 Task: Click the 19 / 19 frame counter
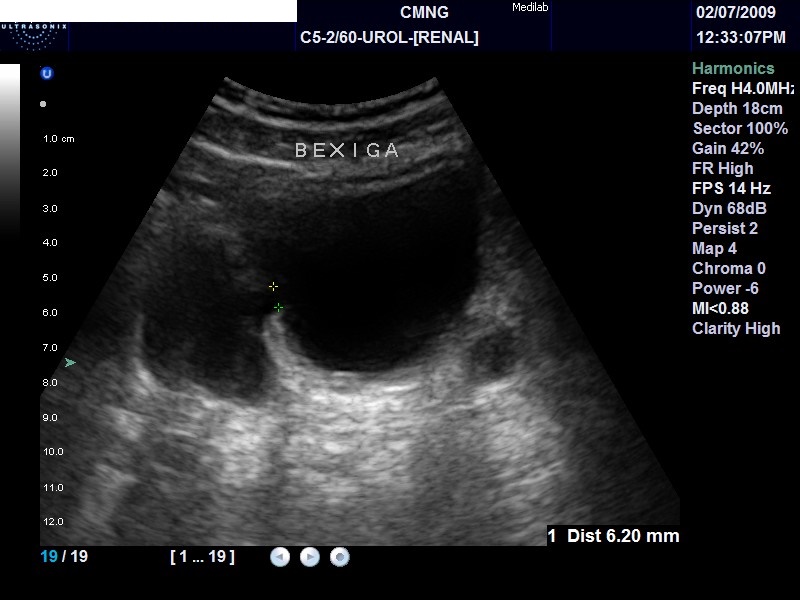(x=64, y=556)
